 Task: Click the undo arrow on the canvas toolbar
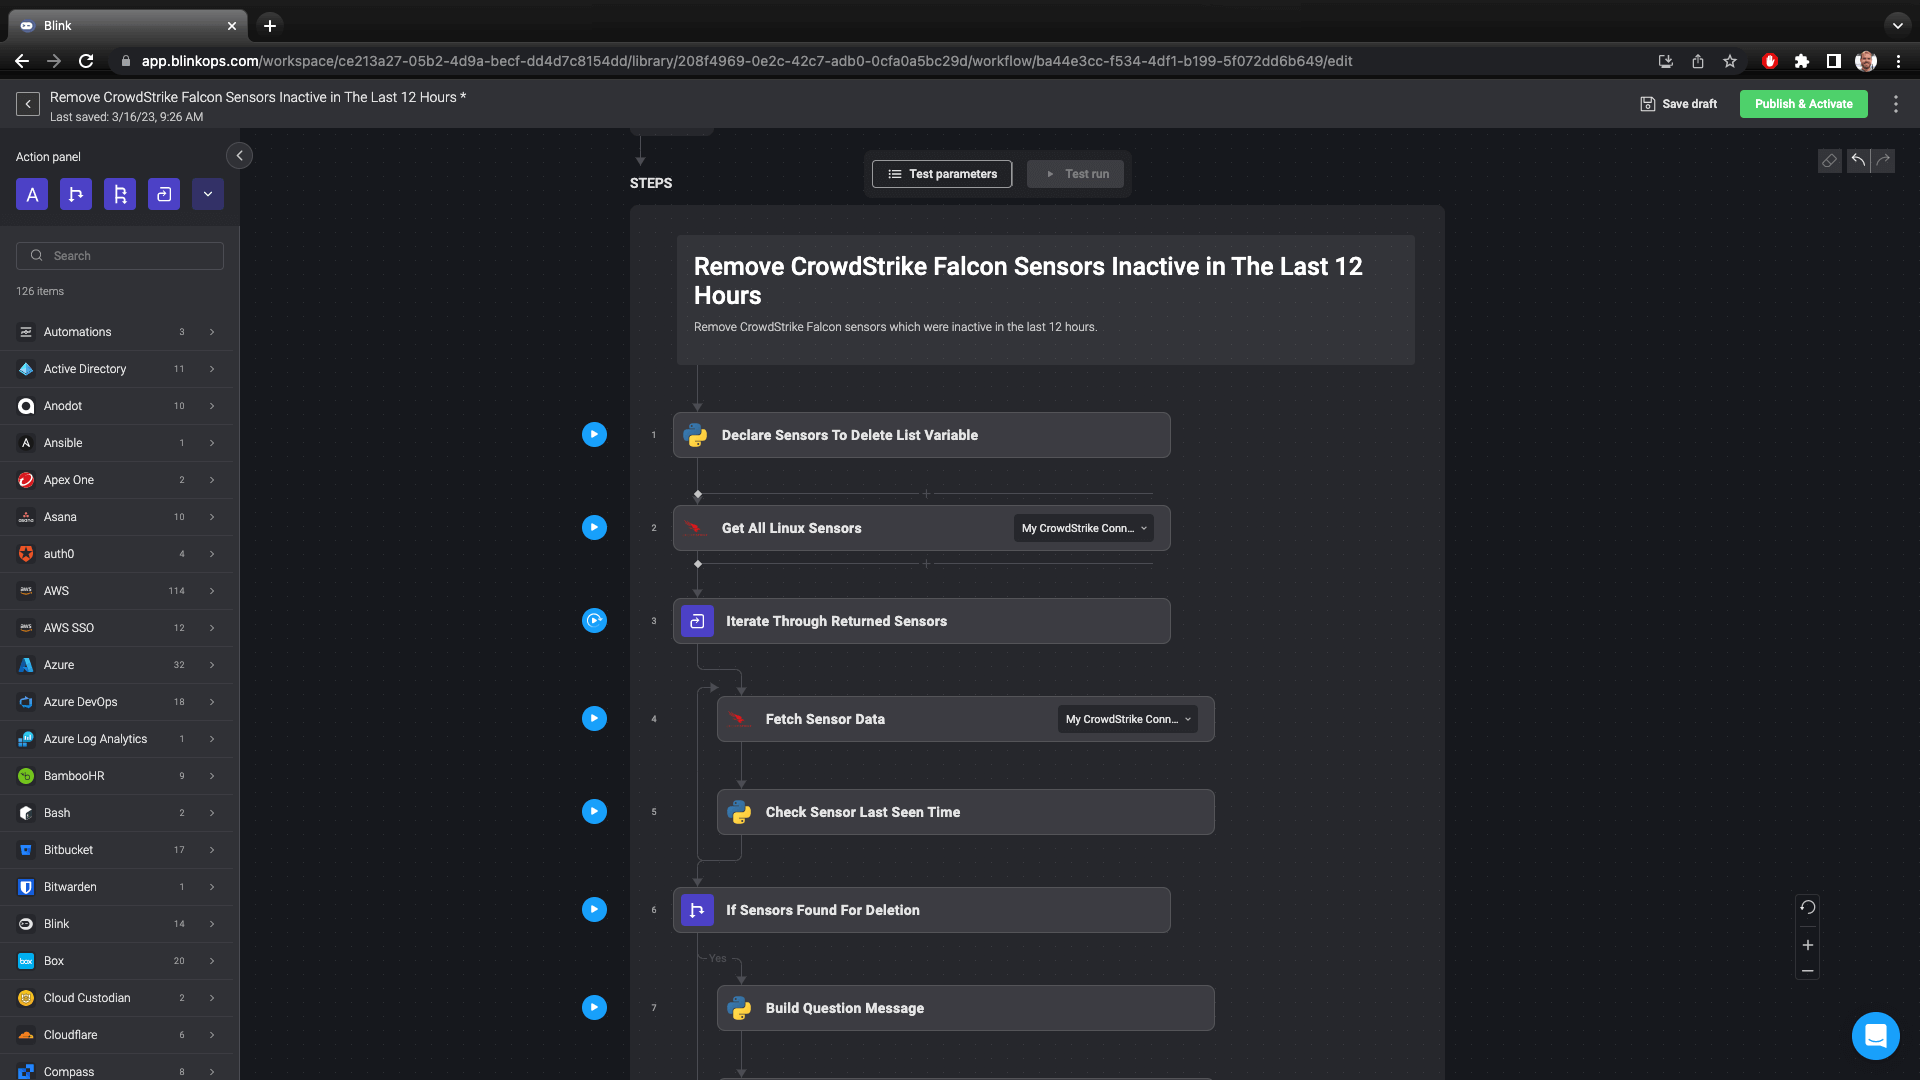click(1858, 161)
